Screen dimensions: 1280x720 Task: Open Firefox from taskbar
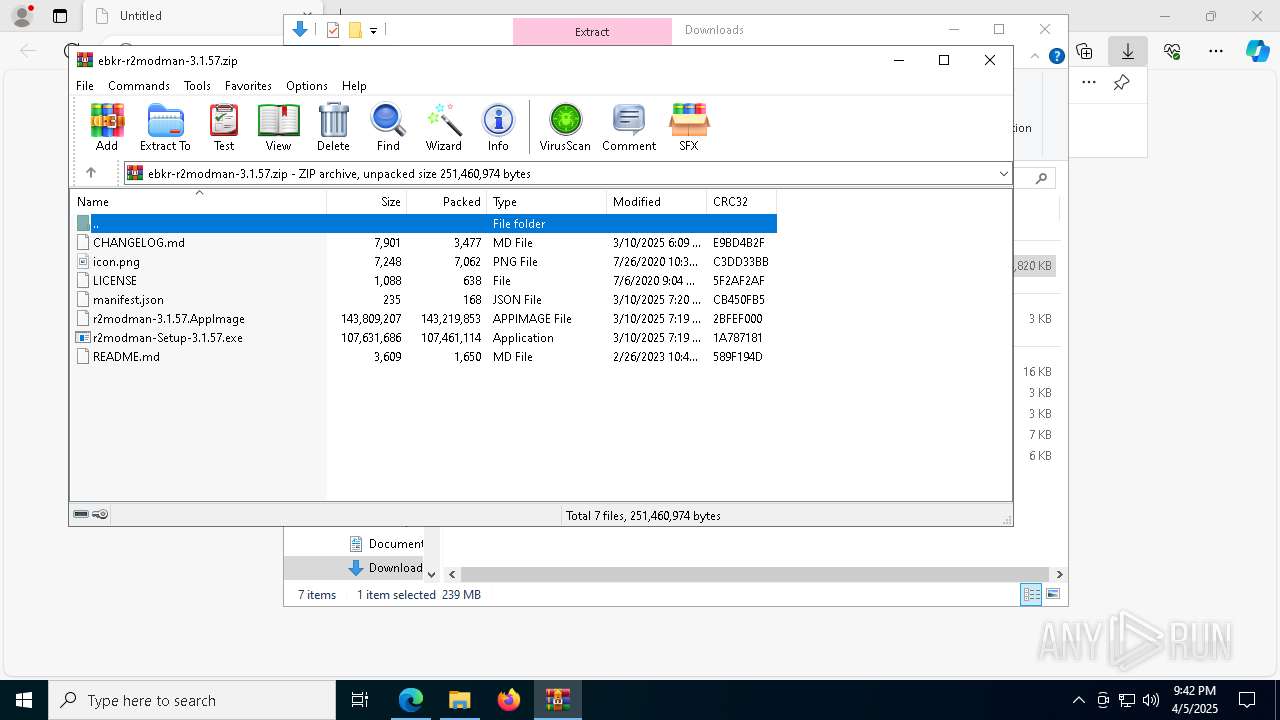tap(509, 700)
